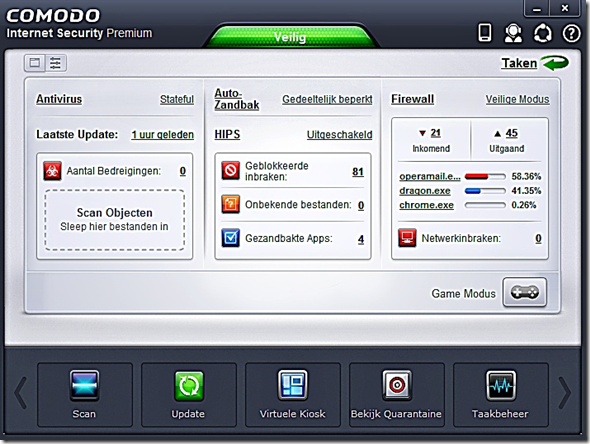Screen dimensions: 590x444
Task: Minimize the Comodo window
Action: coord(537,9)
